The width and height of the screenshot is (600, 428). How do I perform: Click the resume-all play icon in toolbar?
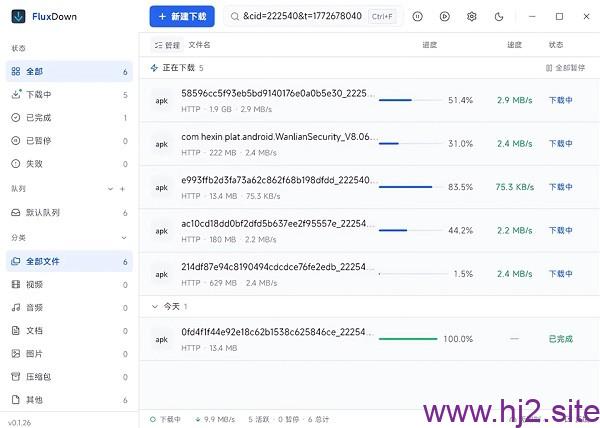445,16
